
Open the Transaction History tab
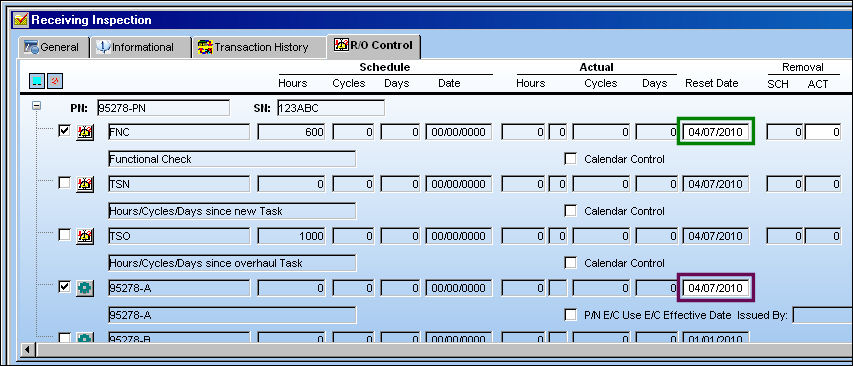[258, 47]
